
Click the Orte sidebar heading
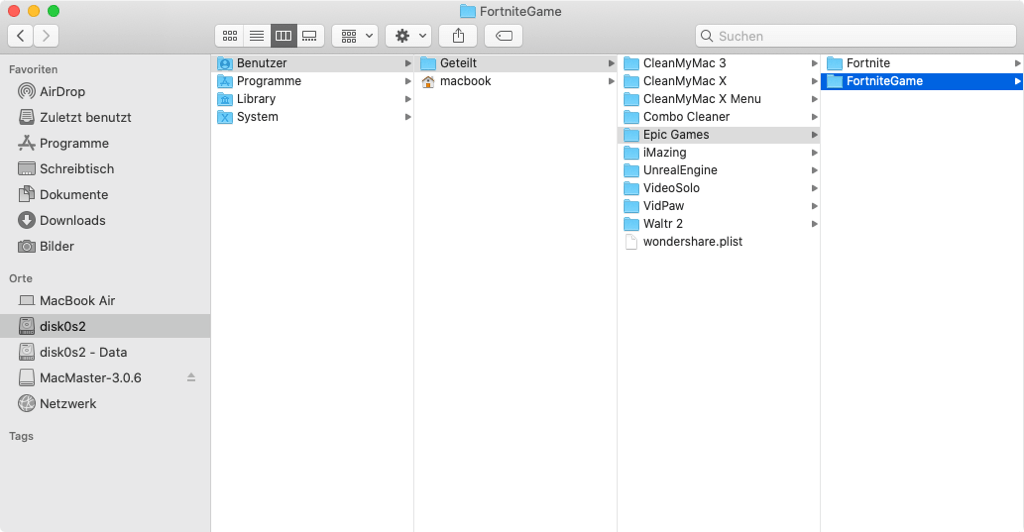click(21, 278)
